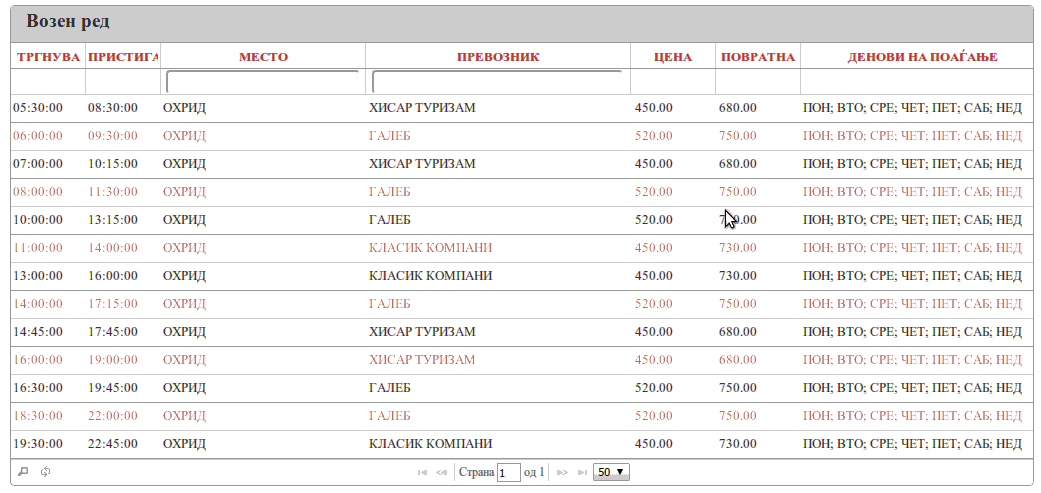Click return price 680.00 in 14:45:00 row
The image size is (1041, 493).
click(x=738, y=332)
